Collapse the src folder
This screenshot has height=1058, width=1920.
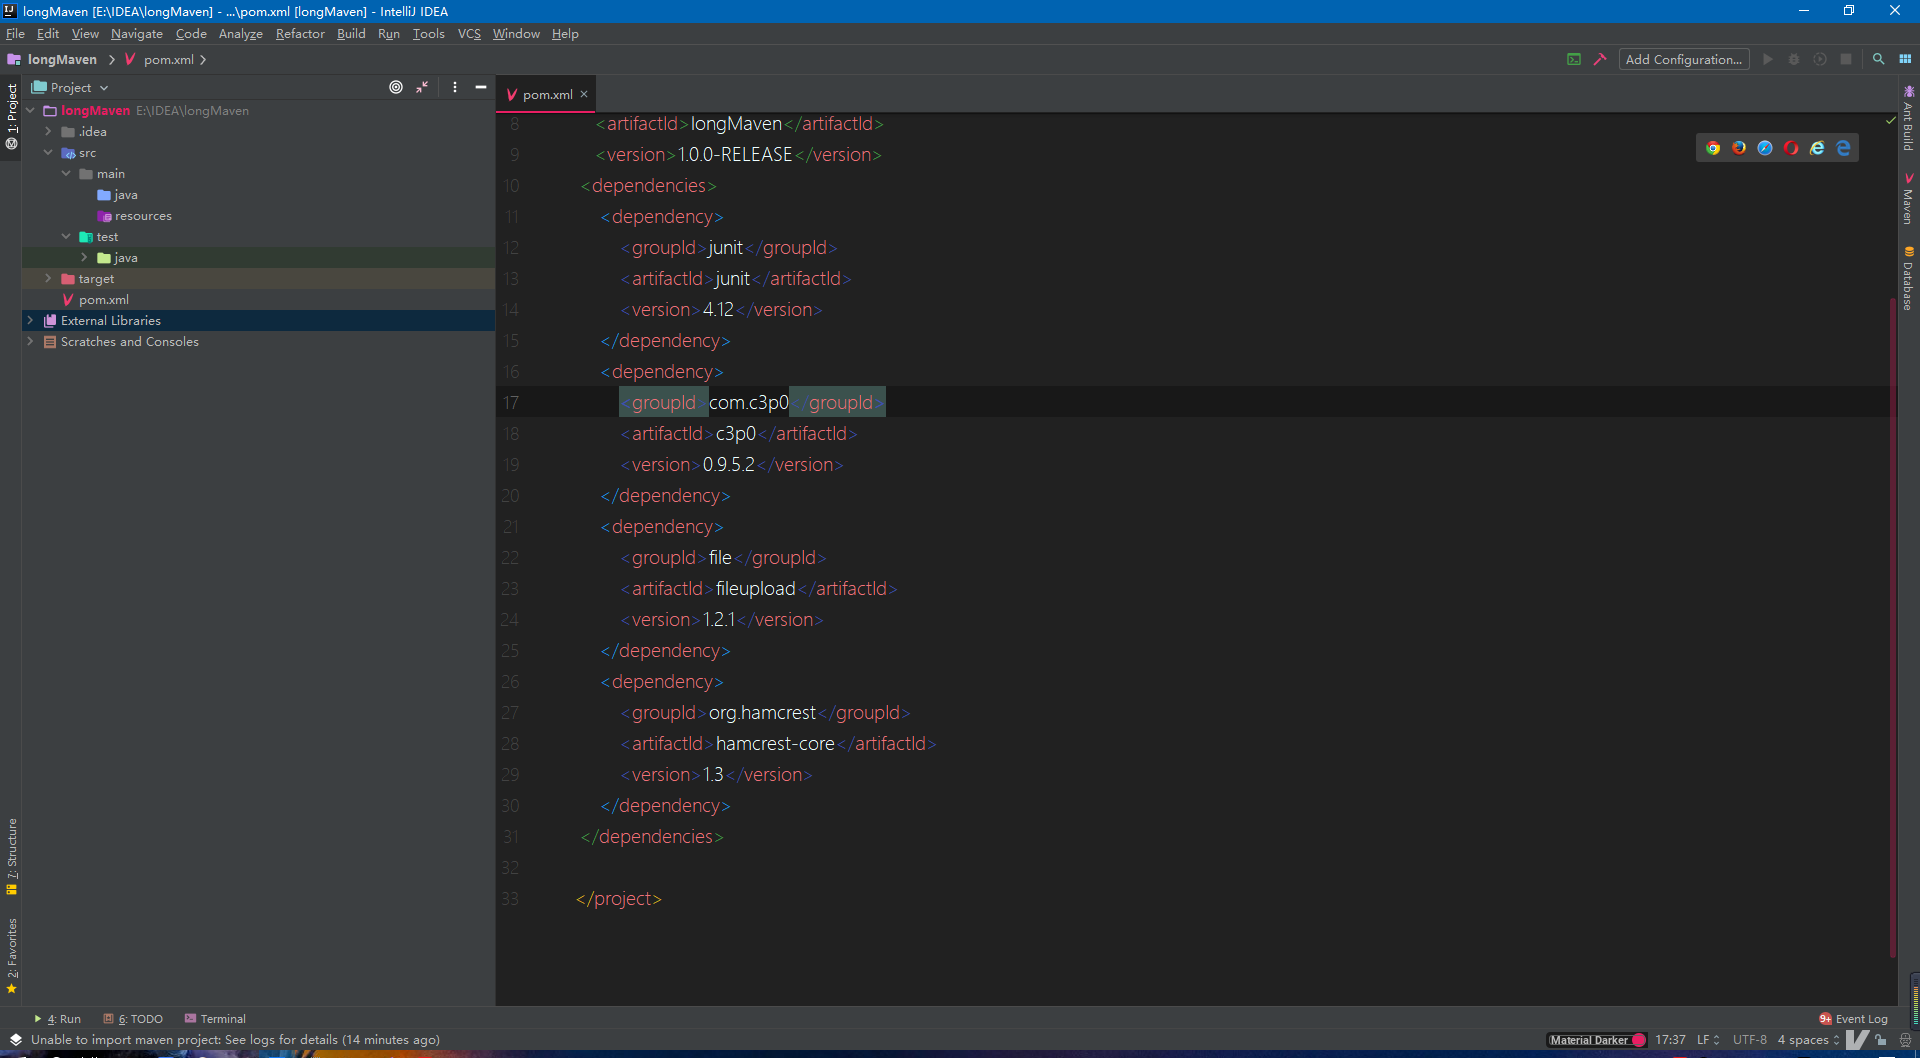[x=48, y=153]
